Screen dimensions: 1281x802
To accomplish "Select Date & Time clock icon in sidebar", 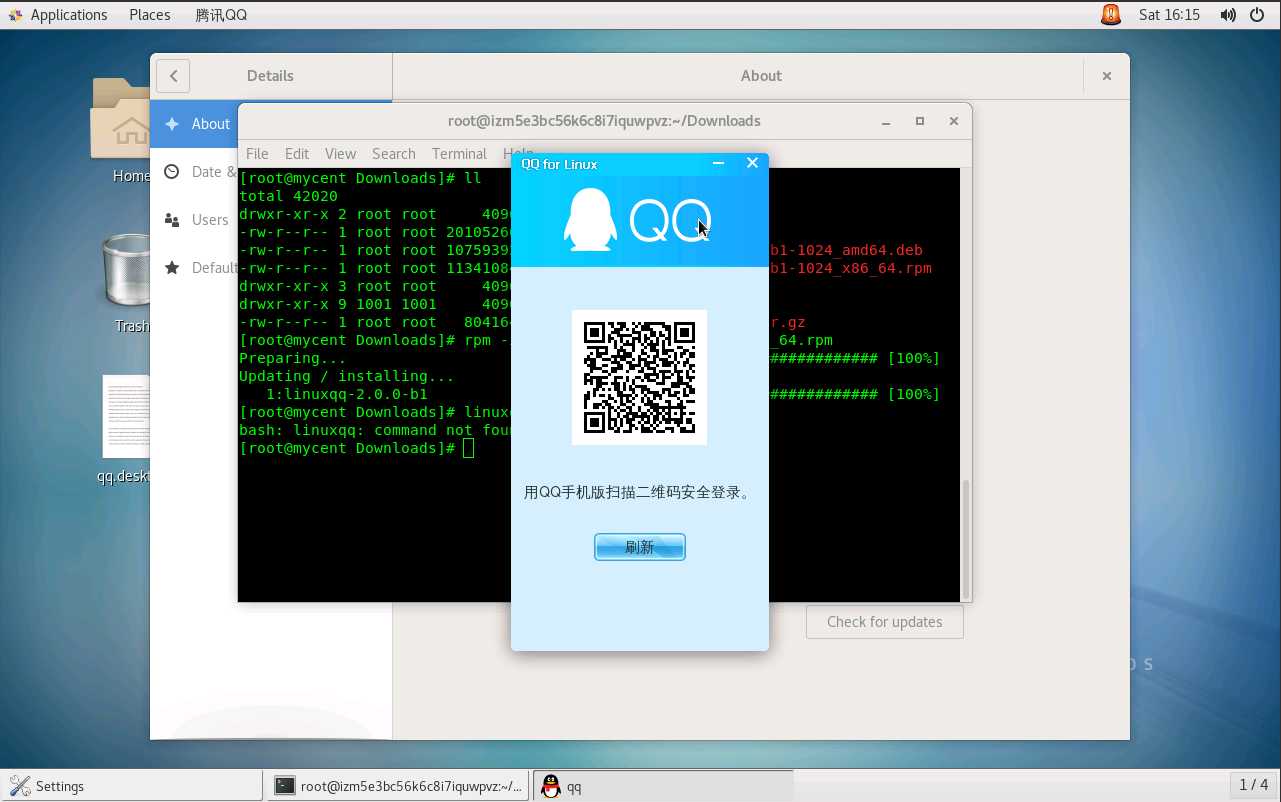I will (172, 172).
